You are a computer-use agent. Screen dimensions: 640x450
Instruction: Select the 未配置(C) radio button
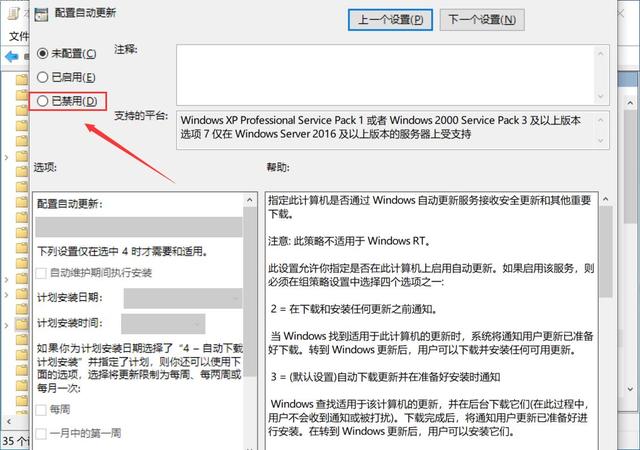coord(42,53)
